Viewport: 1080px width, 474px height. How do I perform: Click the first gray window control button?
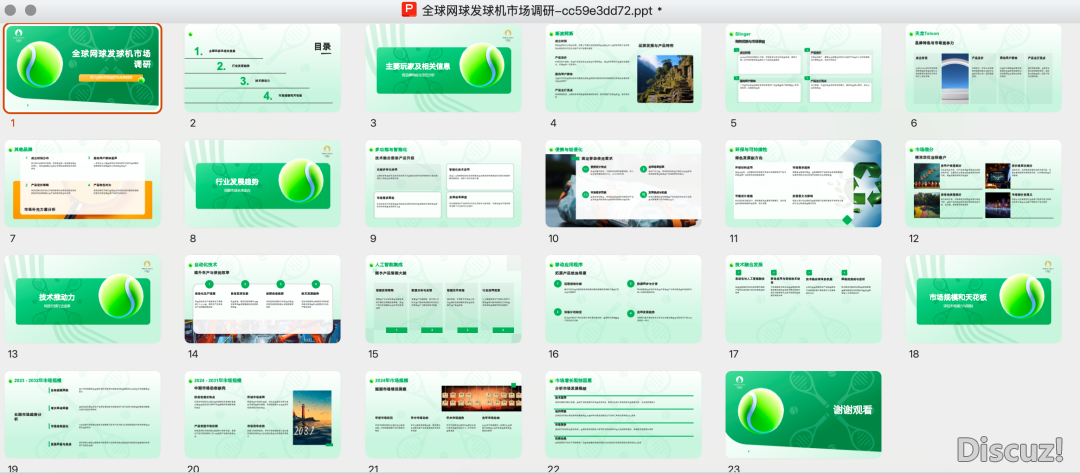coord(10,10)
